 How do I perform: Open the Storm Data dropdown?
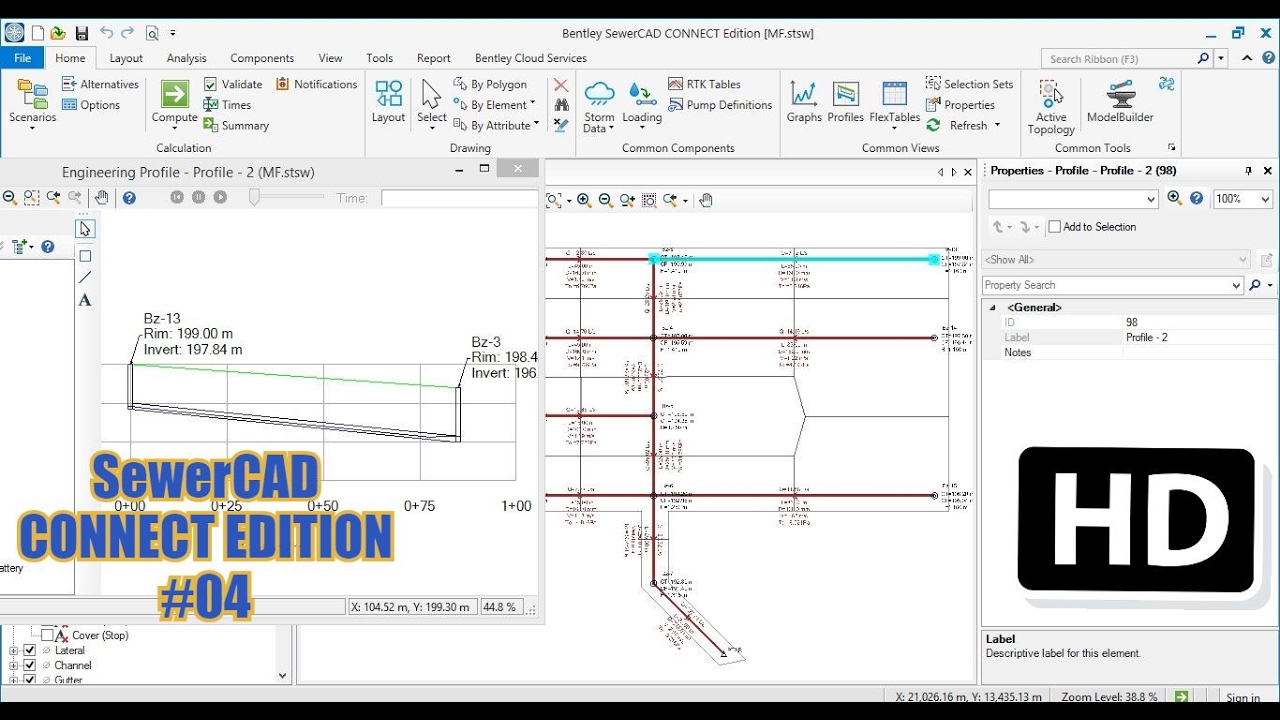599,108
